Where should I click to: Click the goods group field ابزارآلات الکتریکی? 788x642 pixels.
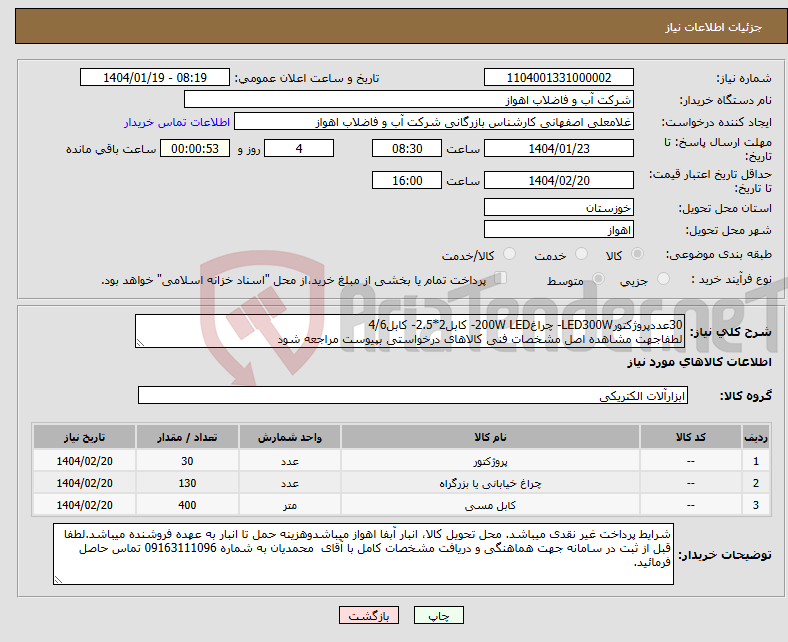pyautogui.click(x=413, y=396)
